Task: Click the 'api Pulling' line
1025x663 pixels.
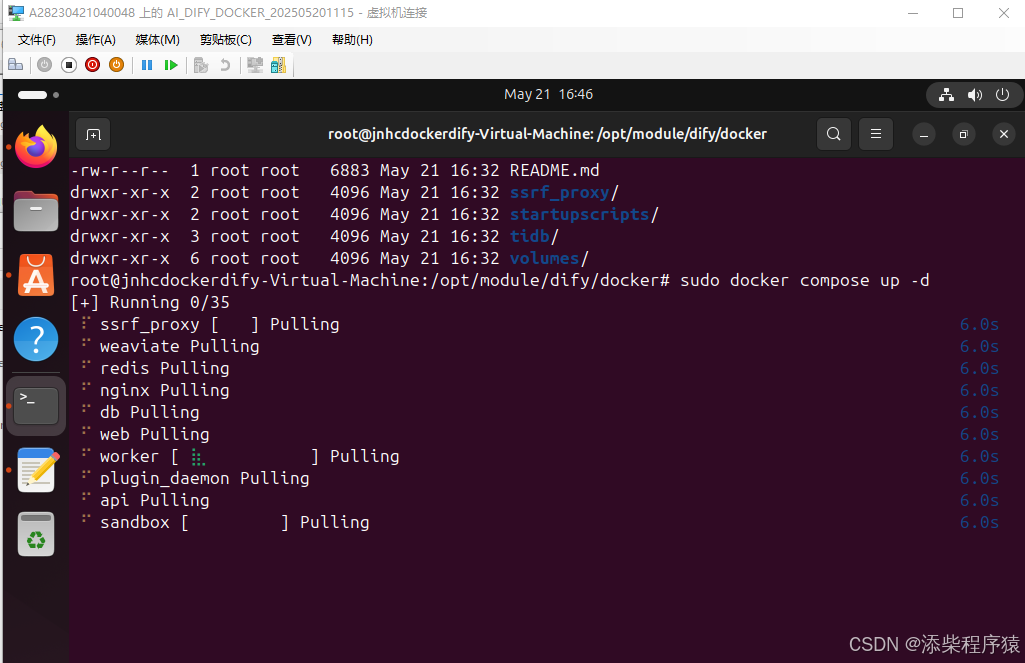Action: point(154,500)
